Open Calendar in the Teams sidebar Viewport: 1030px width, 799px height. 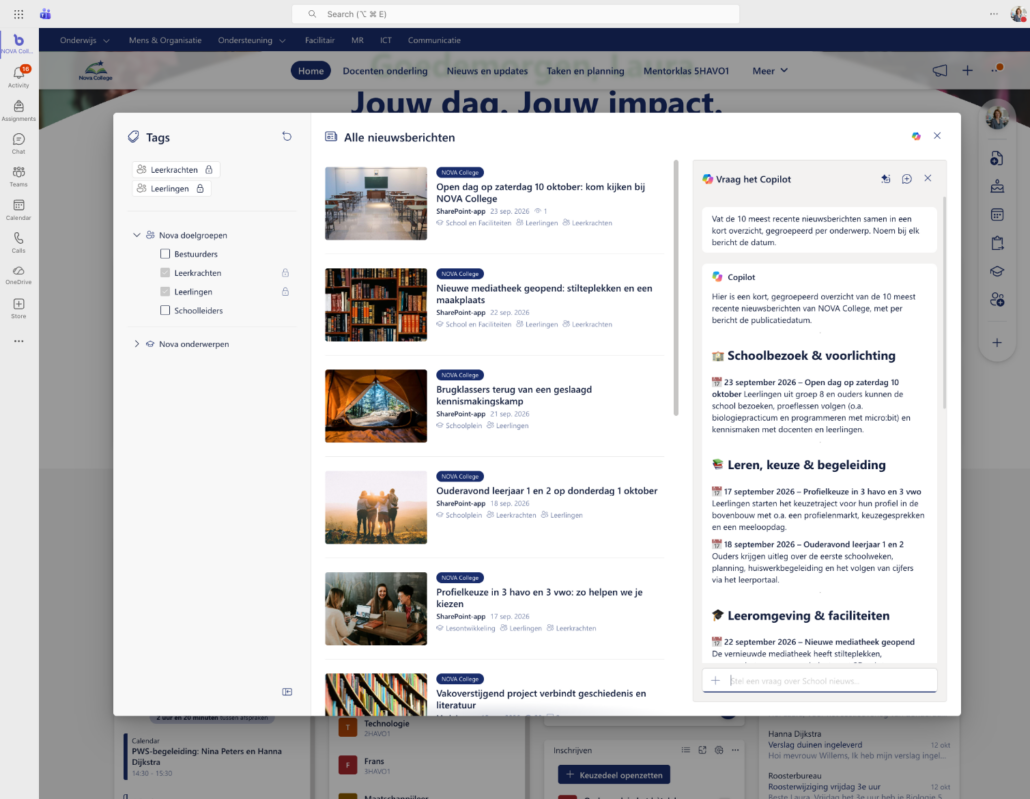click(18, 209)
